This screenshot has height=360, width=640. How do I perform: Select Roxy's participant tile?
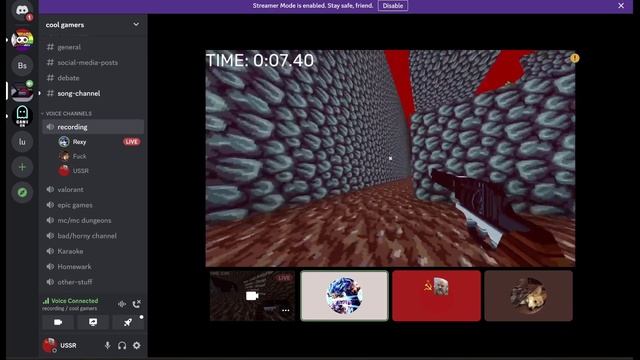[x=344, y=296]
